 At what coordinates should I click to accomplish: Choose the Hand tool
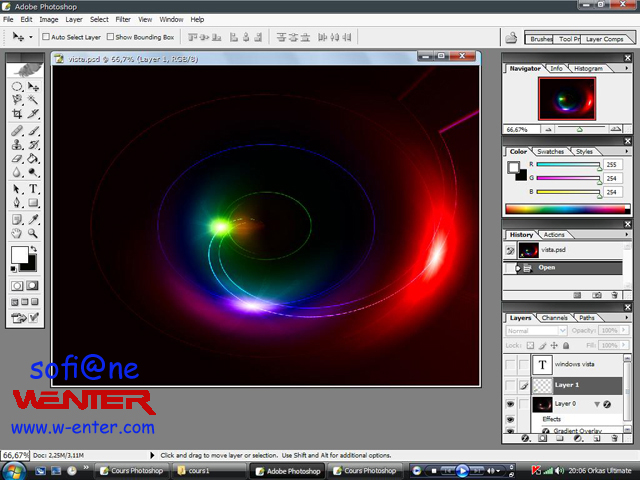point(18,233)
